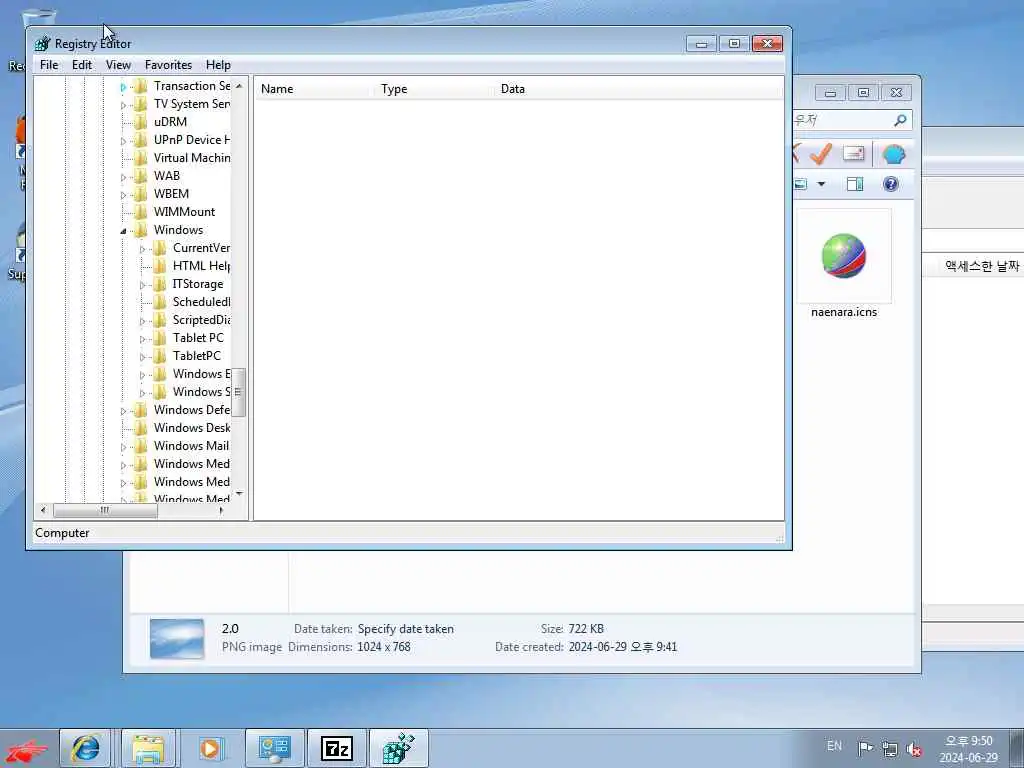The image size is (1024, 768).
Task: Open the clock showing 2024-06-29
Action: 968,749
